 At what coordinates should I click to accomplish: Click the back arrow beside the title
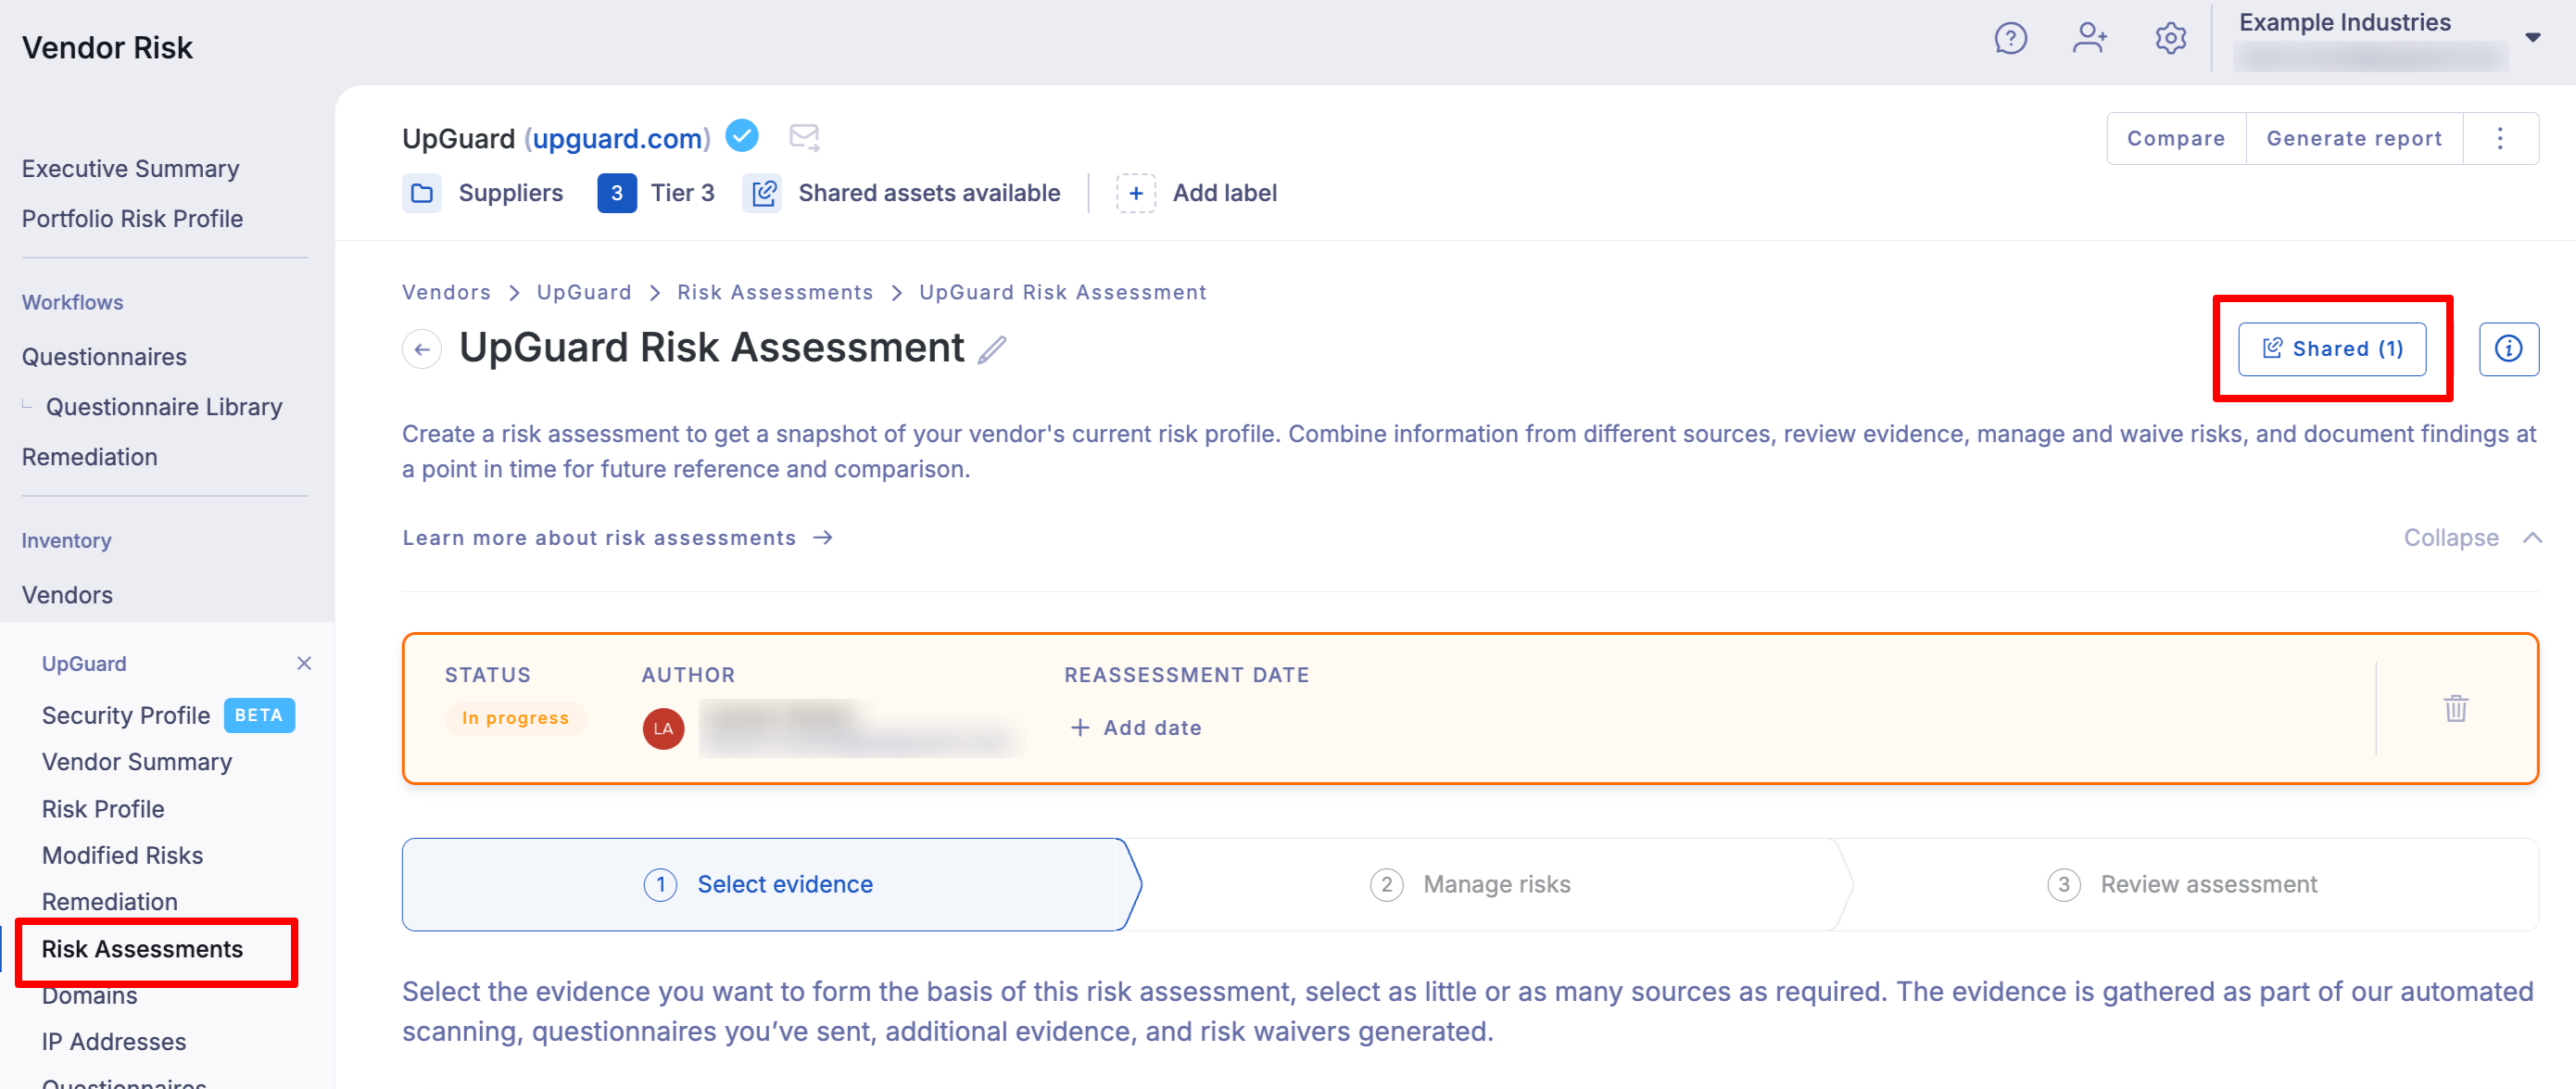(x=422, y=349)
